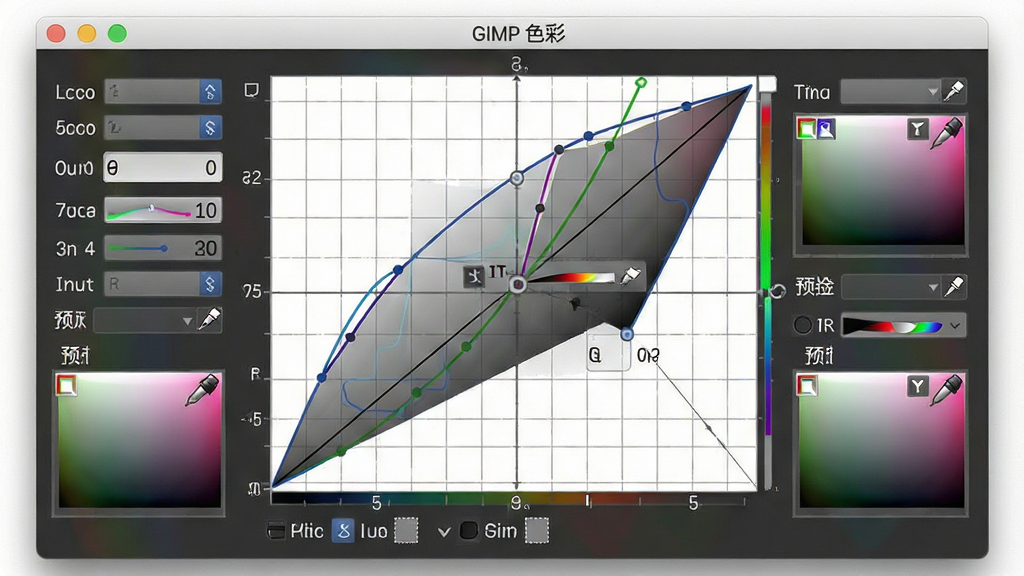This screenshot has width=1024, height=576.
Task: Open the 5oco dropdown stepper
Action: point(210,127)
